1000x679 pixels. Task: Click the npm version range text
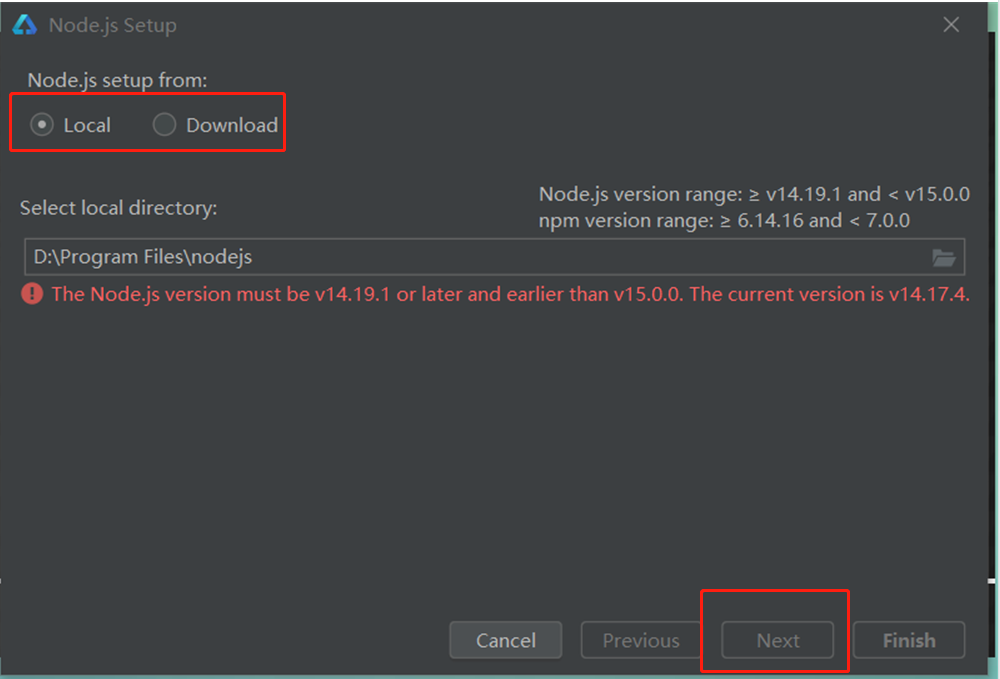tap(724, 221)
